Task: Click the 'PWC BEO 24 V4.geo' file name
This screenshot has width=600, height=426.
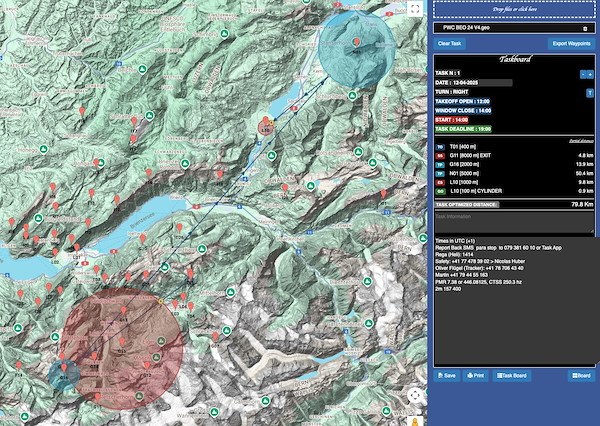Action: click(x=466, y=28)
